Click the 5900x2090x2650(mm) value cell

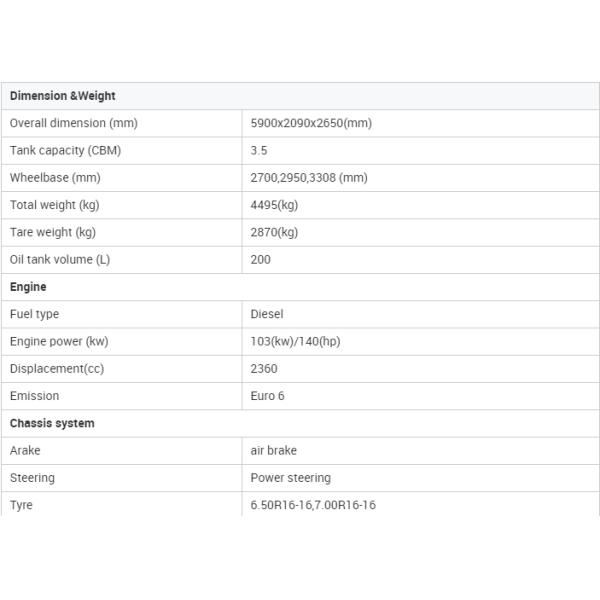311,123
